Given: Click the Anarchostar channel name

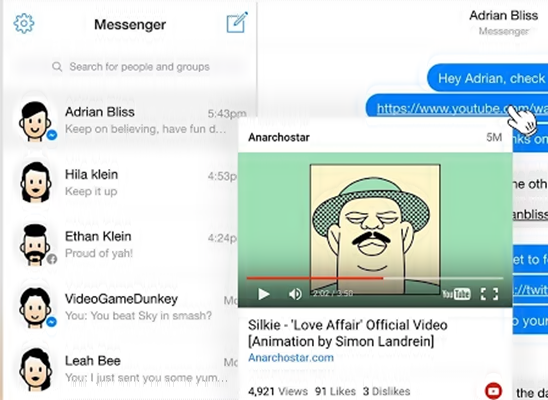Looking at the screenshot, I should click(x=279, y=137).
